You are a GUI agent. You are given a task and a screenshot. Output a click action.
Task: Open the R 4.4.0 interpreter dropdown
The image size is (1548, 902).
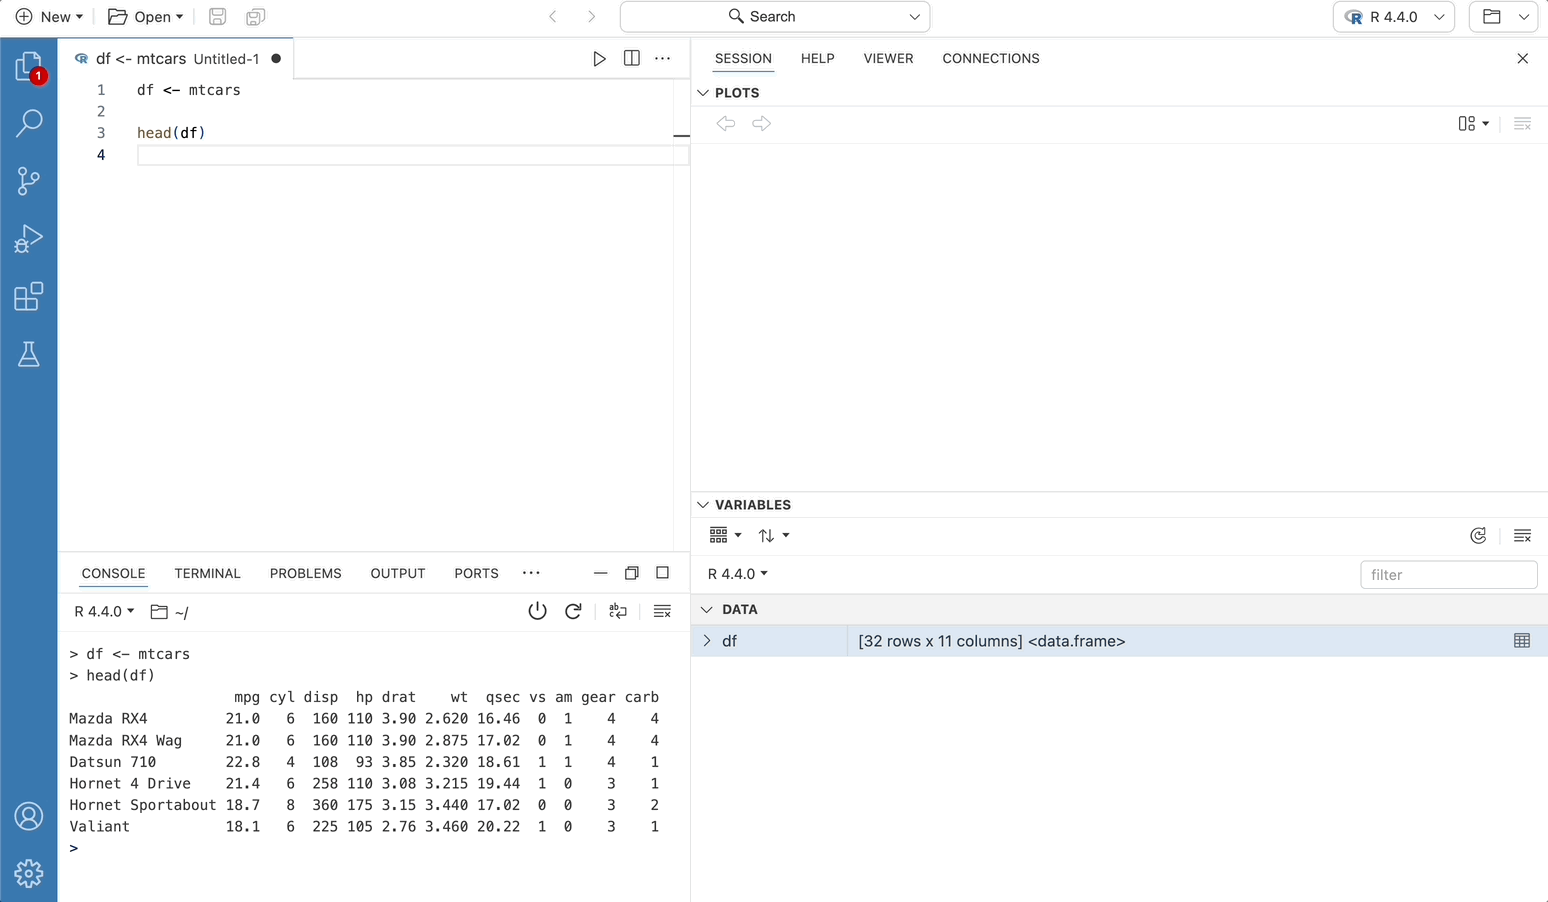coord(1393,17)
